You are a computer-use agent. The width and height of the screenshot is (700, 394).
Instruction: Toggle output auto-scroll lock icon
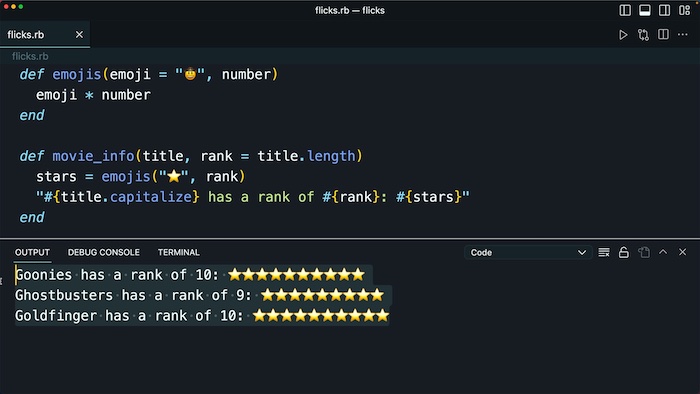624,253
